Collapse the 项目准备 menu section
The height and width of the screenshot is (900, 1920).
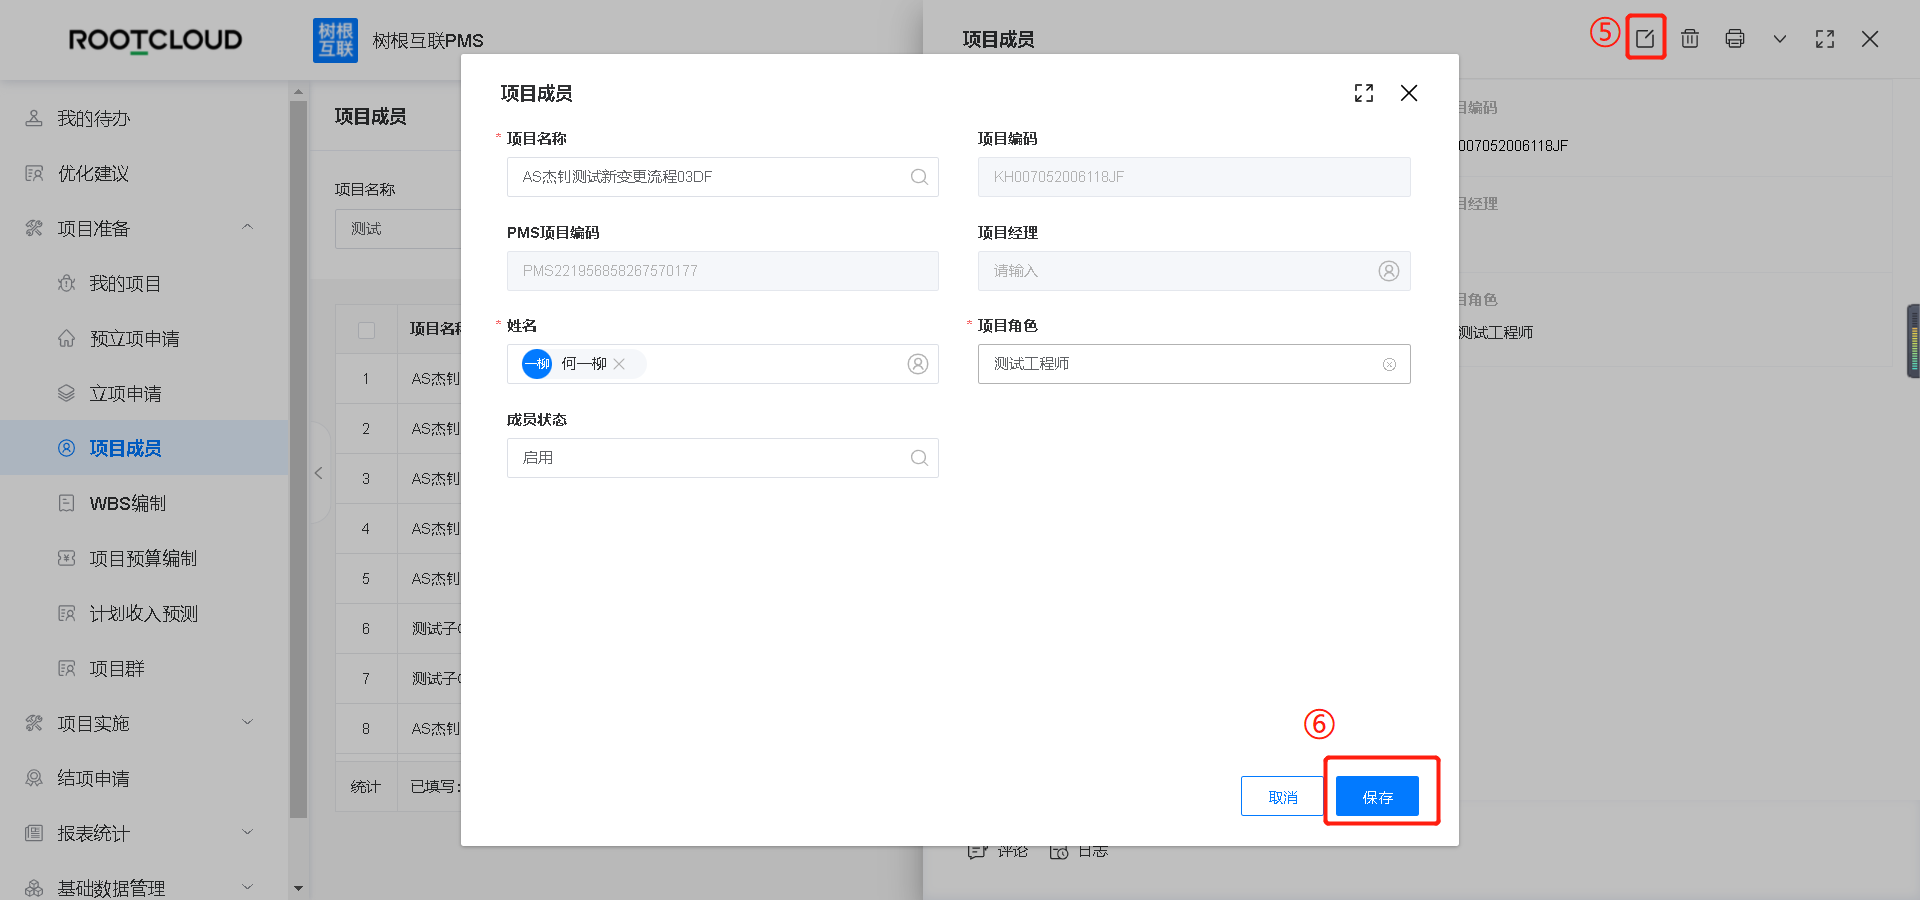(x=248, y=228)
